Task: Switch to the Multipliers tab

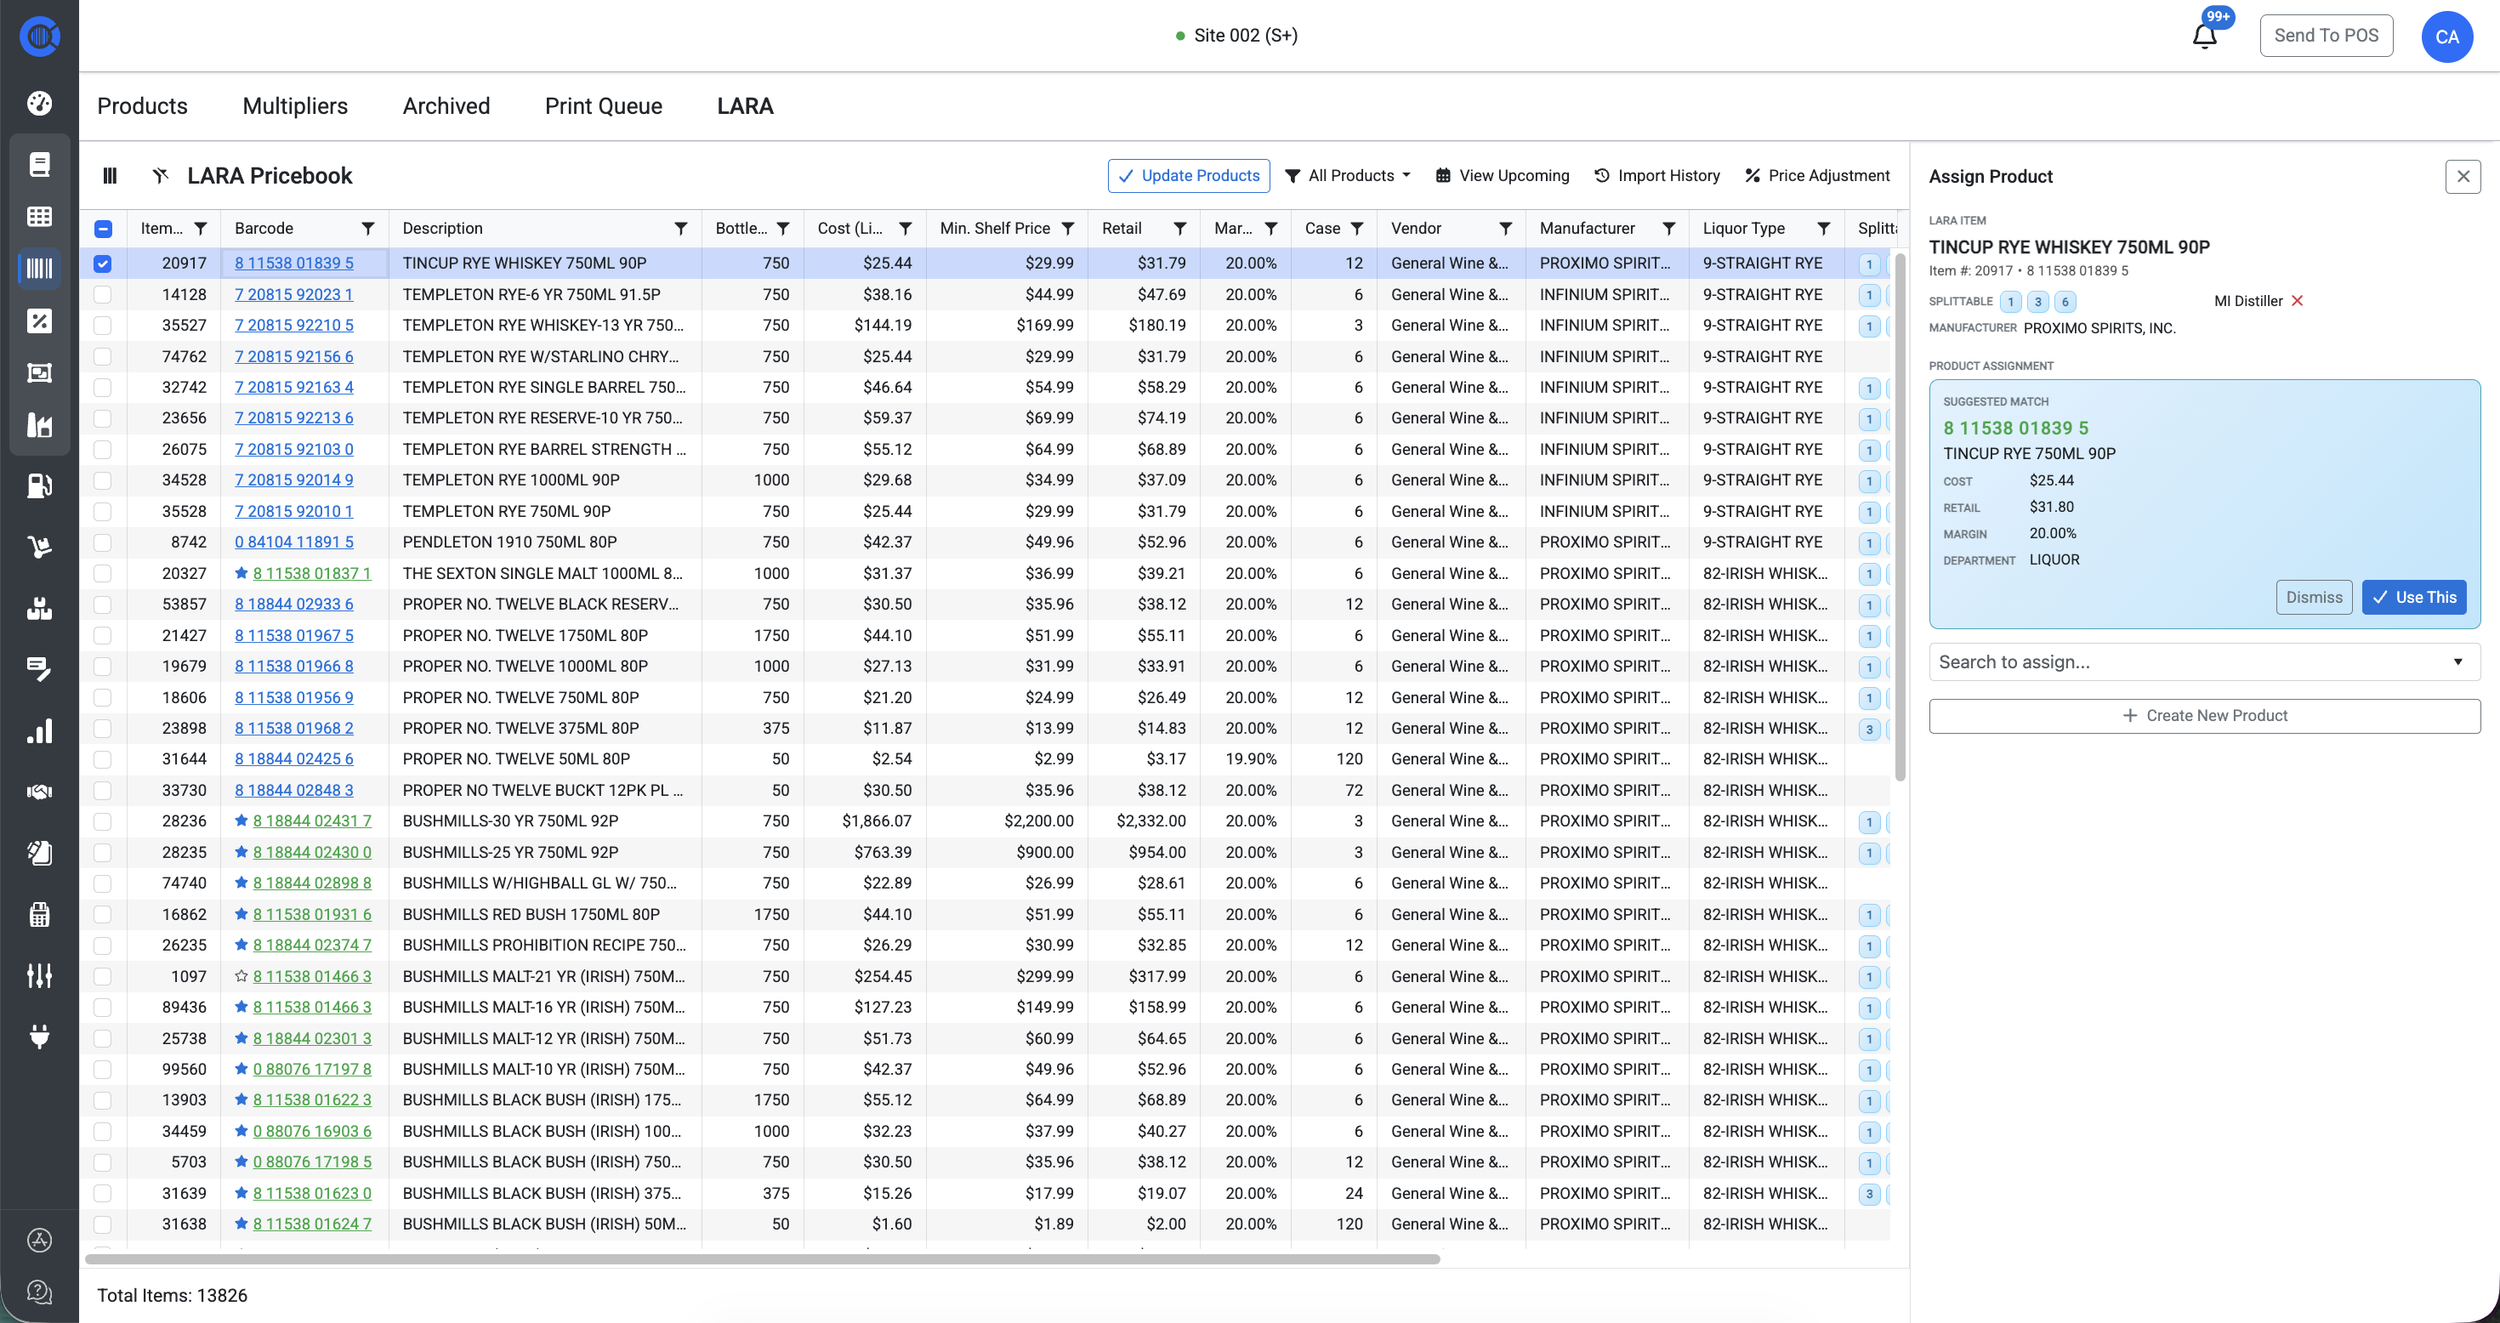Action: pyautogui.click(x=295, y=106)
